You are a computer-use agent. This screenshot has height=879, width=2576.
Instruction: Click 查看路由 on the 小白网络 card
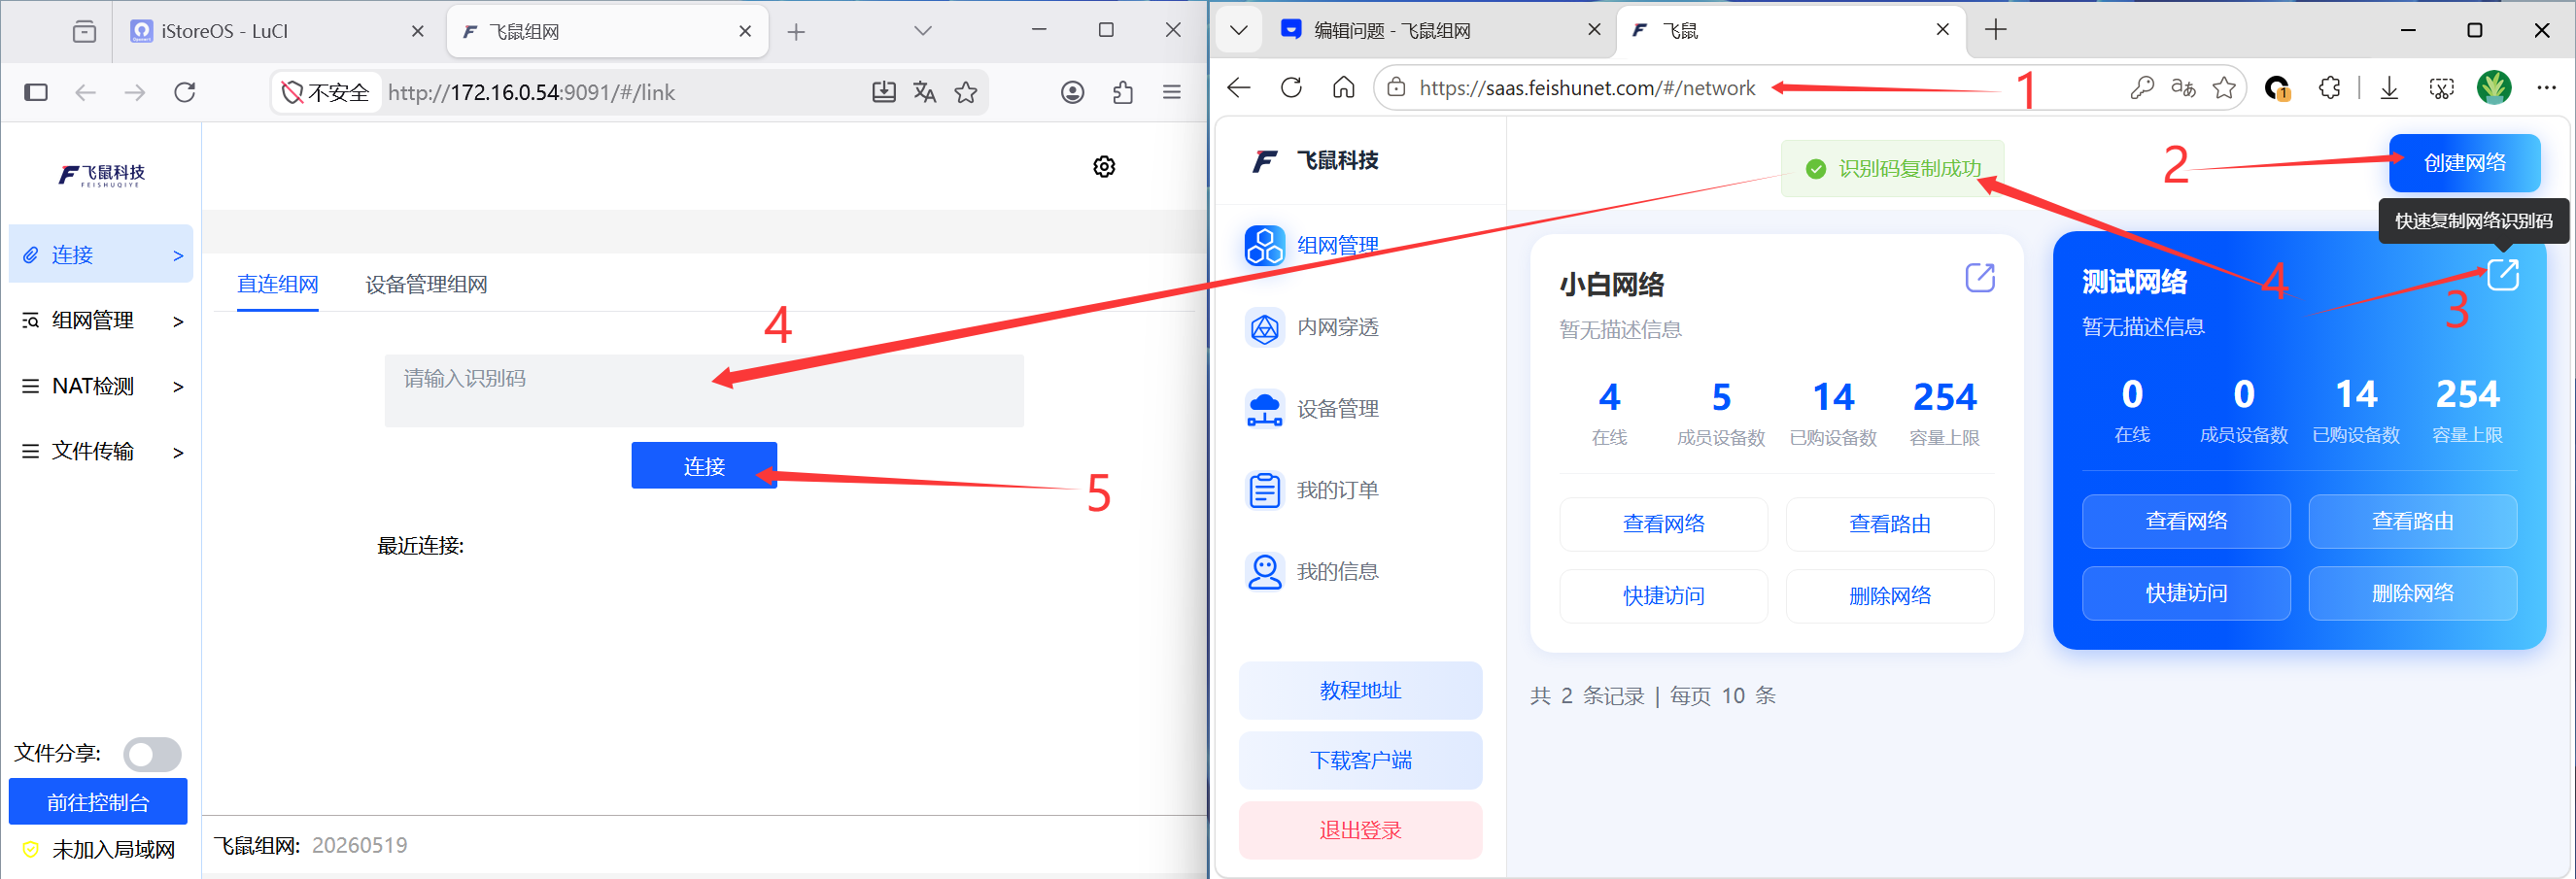1889,524
